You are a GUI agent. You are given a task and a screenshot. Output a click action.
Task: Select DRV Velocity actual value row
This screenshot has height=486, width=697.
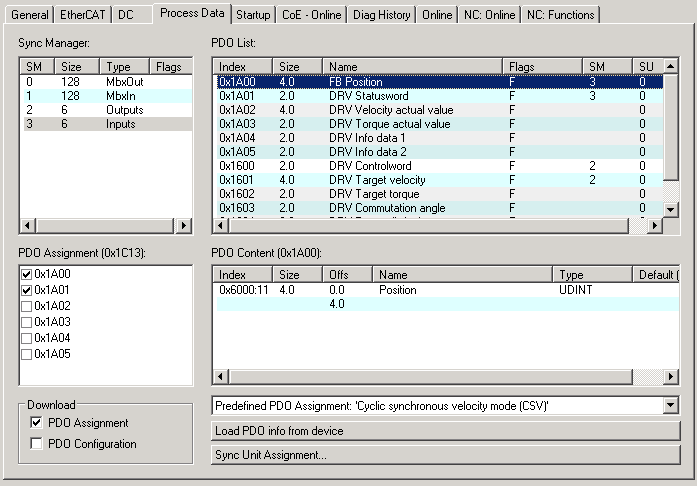point(439,110)
